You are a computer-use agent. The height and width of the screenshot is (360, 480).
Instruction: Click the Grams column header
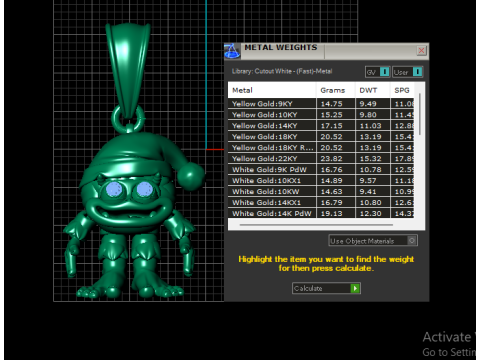coord(336,90)
